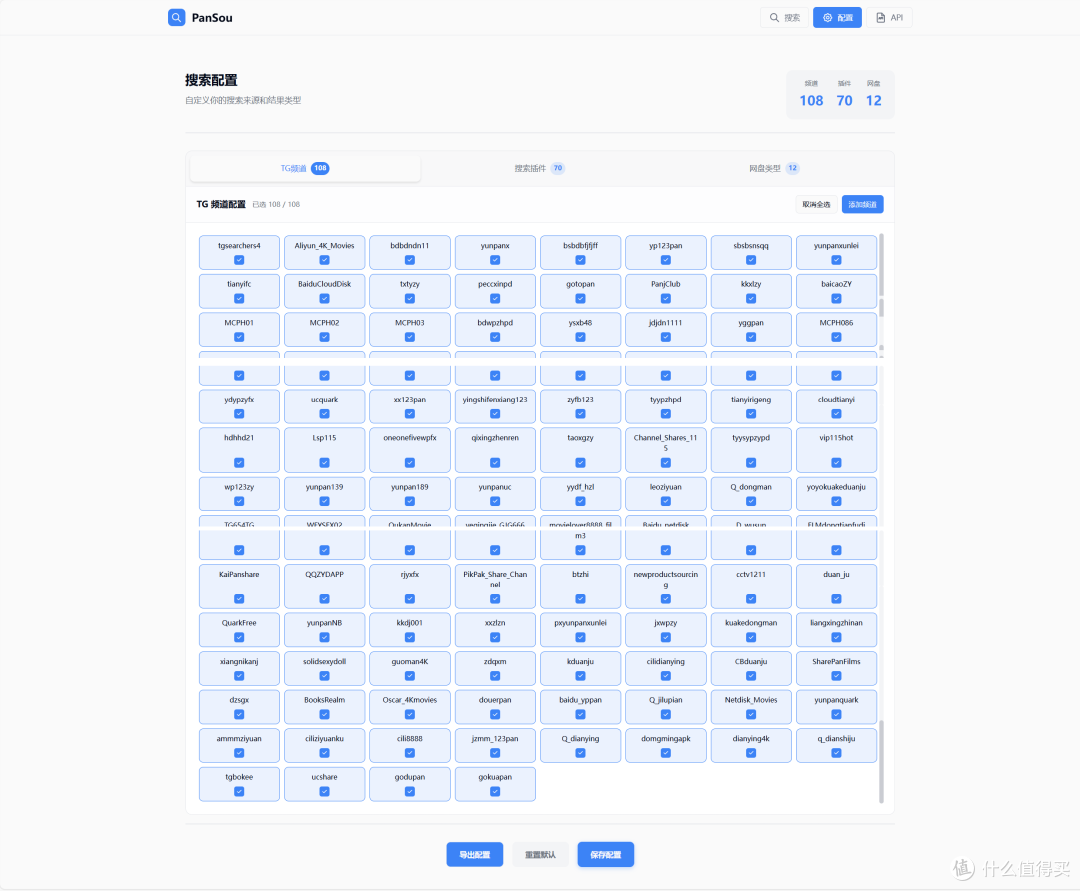Click the 重置默认 button
This screenshot has height=891, width=1080.
[x=540, y=855]
